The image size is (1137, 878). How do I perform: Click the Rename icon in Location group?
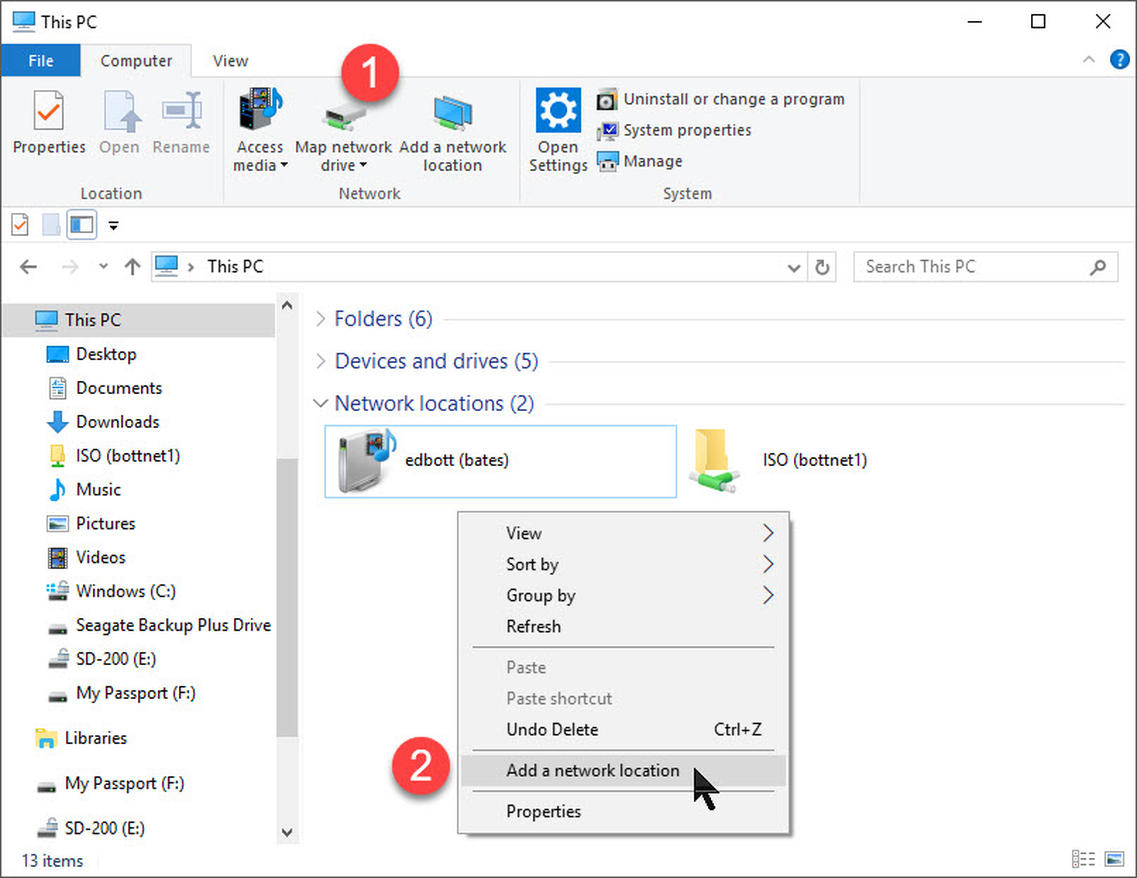(x=181, y=124)
